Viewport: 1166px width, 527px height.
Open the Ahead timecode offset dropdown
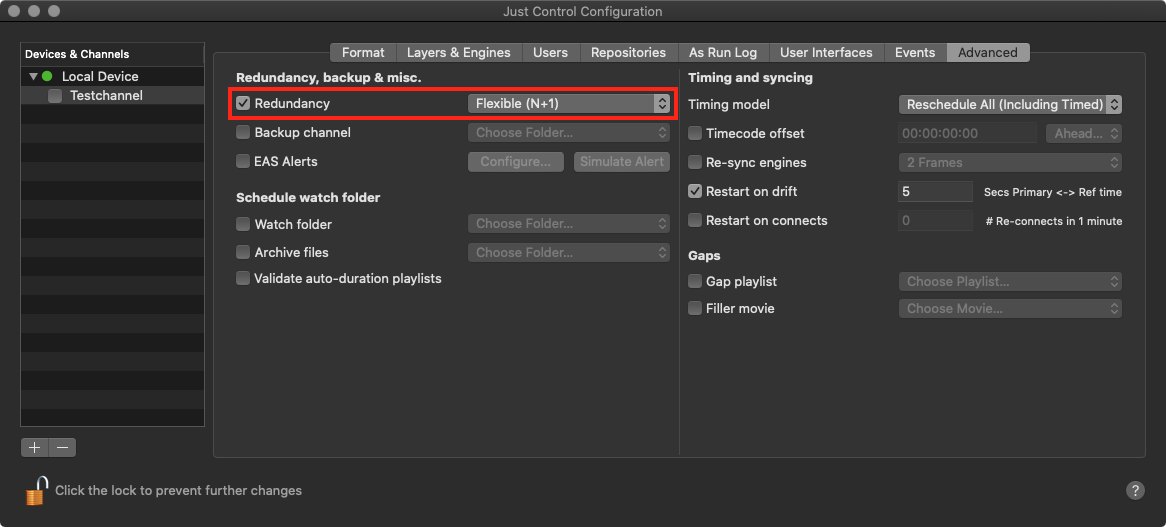tap(1083, 134)
